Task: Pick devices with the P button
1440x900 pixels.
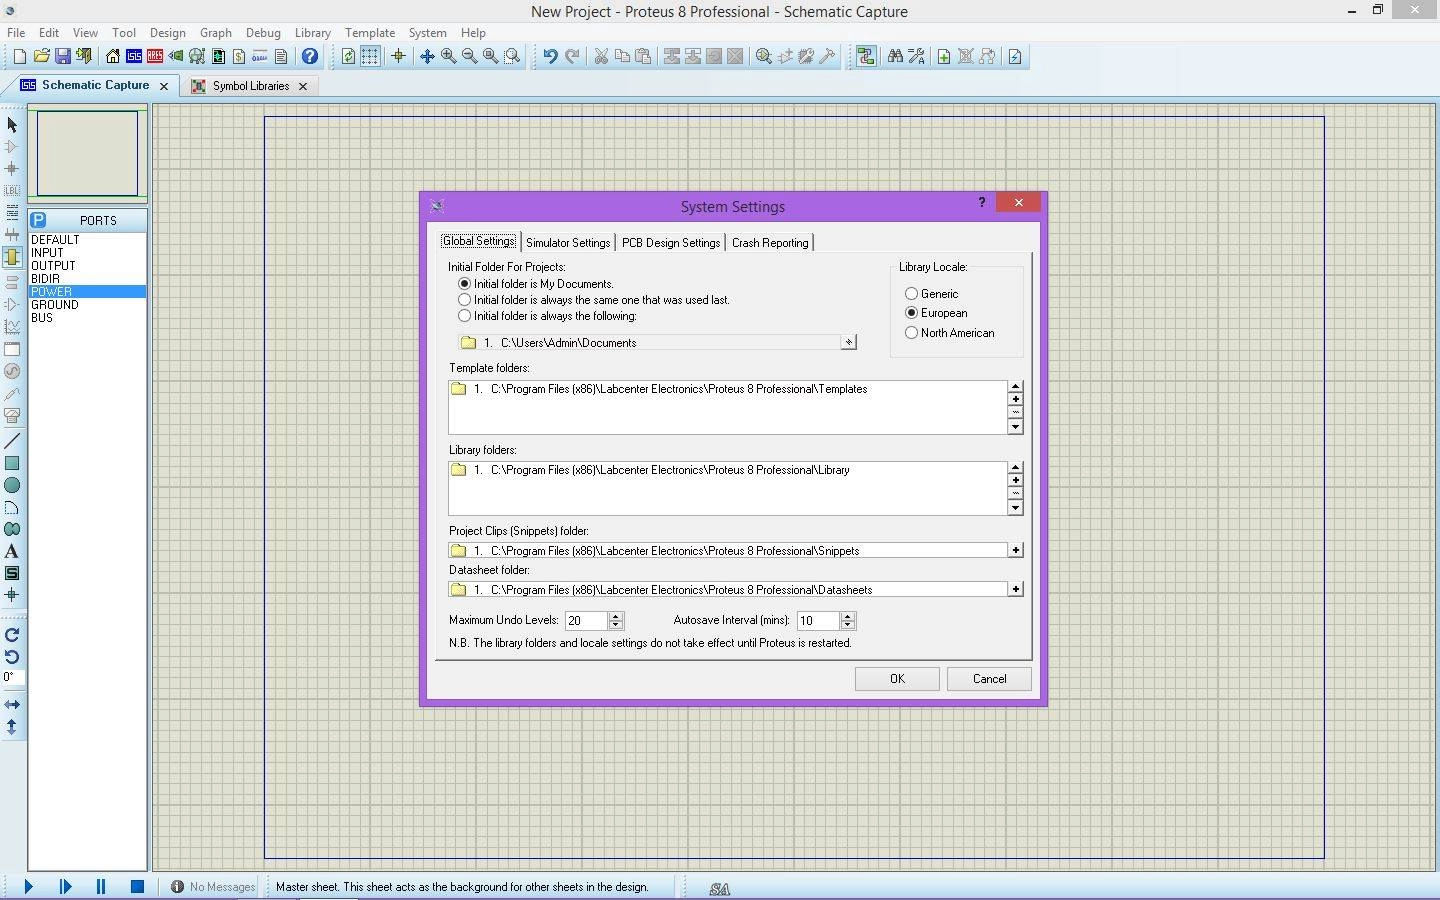Action: coord(38,220)
